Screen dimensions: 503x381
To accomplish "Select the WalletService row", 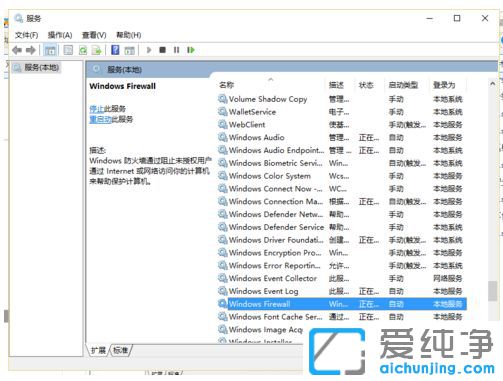I will tap(342, 112).
